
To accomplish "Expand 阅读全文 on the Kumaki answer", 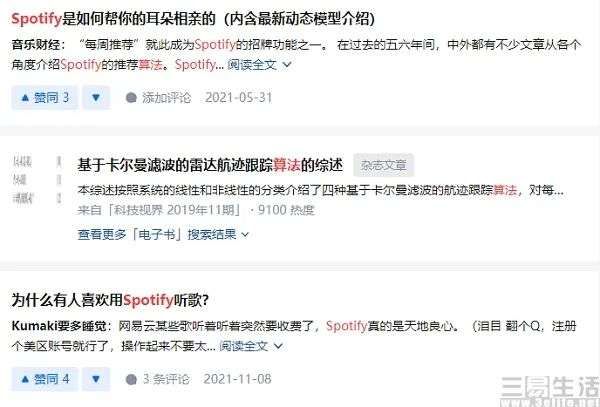I will pyautogui.click(x=251, y=346).
